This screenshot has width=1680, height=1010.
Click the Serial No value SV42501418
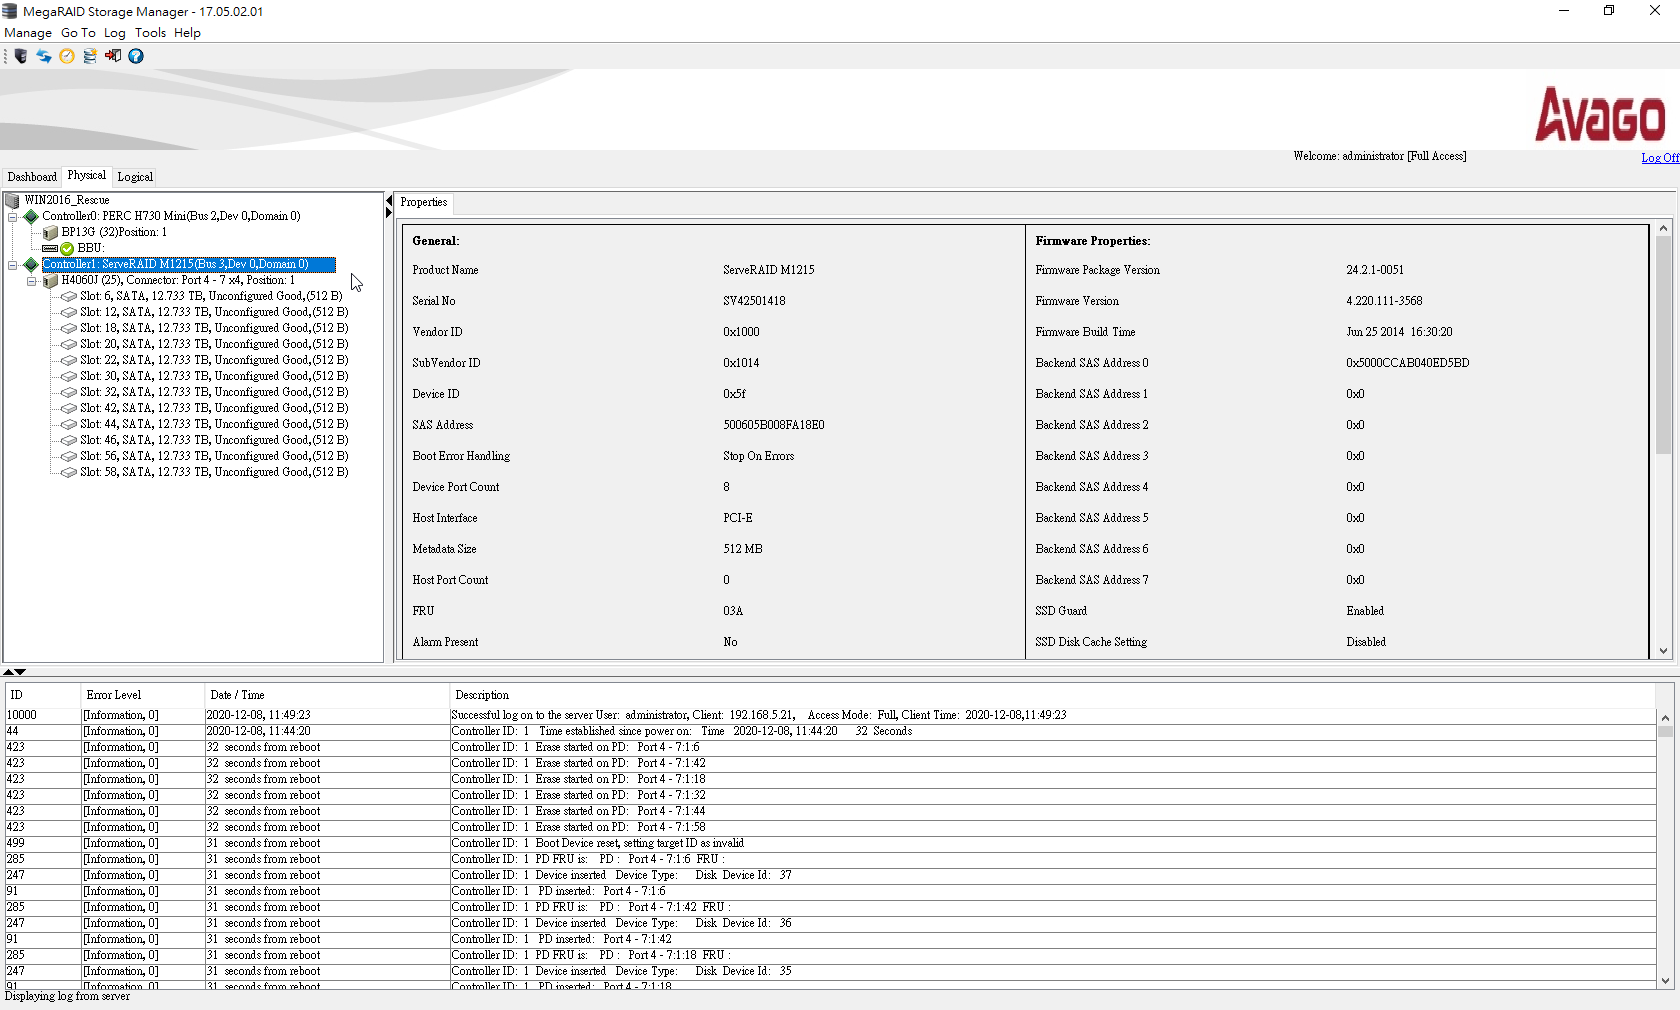pyautogui.click(x=754, y=301)
